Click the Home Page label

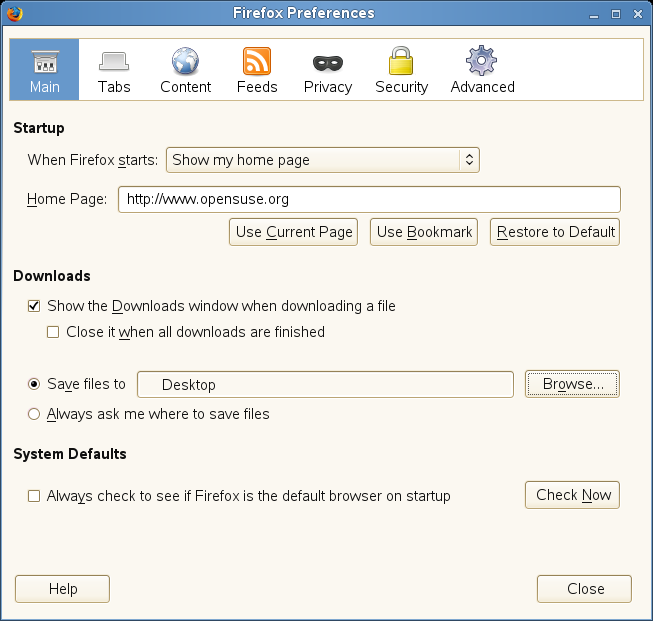pos(67,199)
